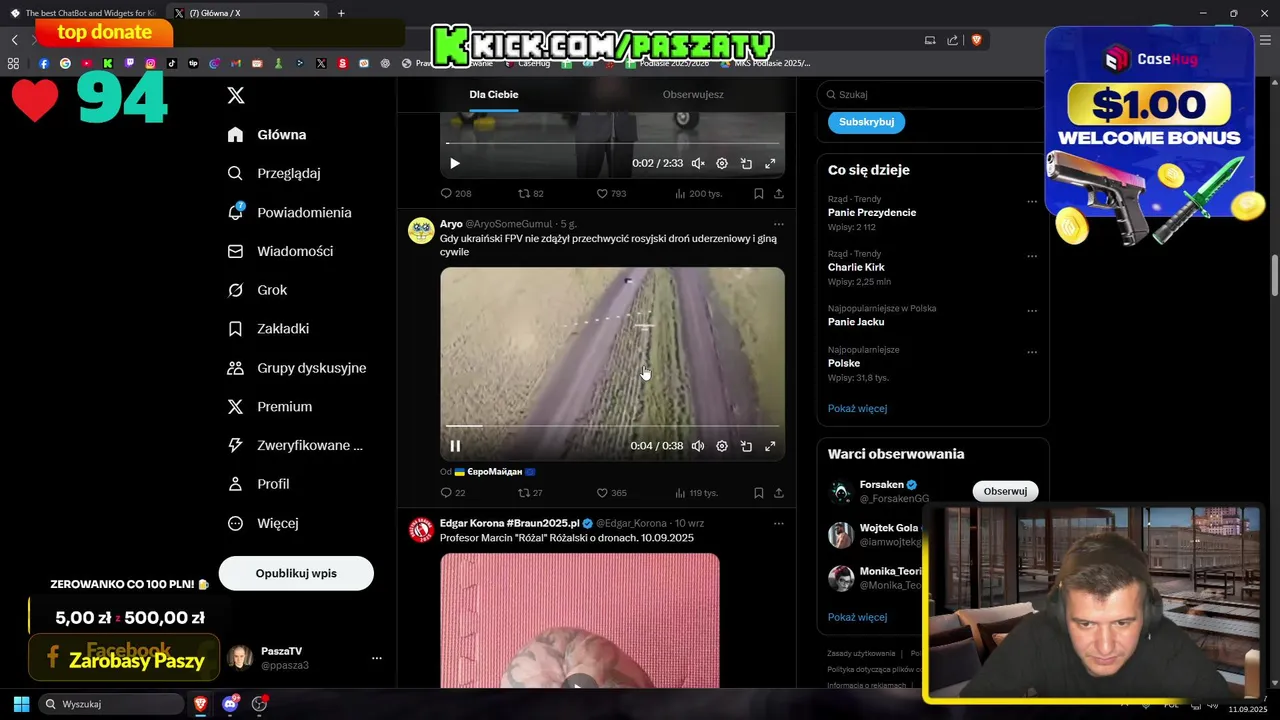Viewport: 1280px width, 720px height.
Task: Repost Aryo post with 27 reposts
Action: coord(530,493)
